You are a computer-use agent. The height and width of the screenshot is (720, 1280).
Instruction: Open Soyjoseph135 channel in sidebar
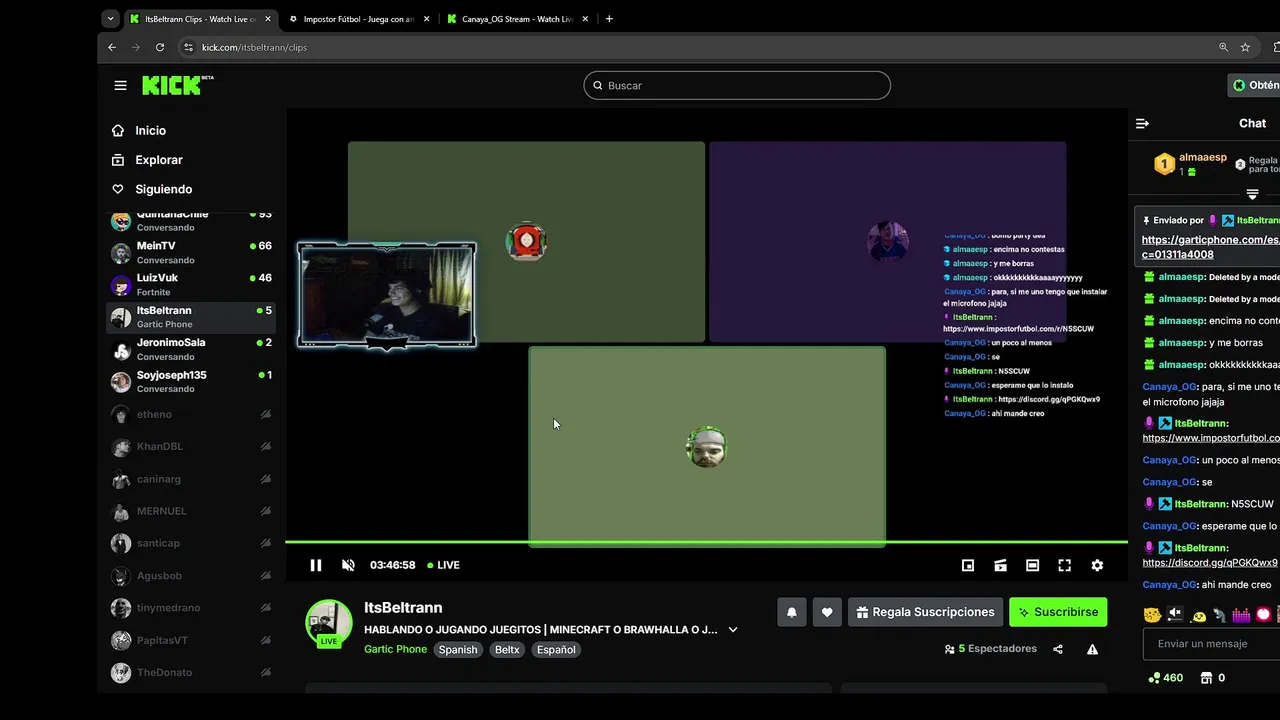(x=191, y=381)
